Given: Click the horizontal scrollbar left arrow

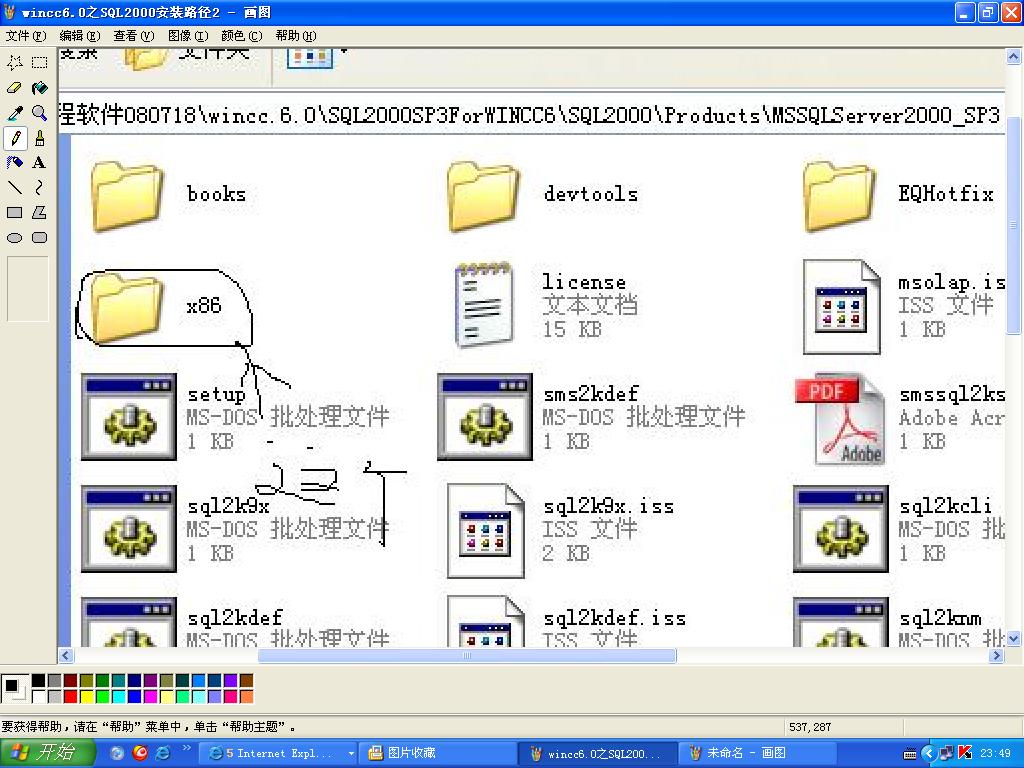Looking at the screenshot, I should 66,655.
